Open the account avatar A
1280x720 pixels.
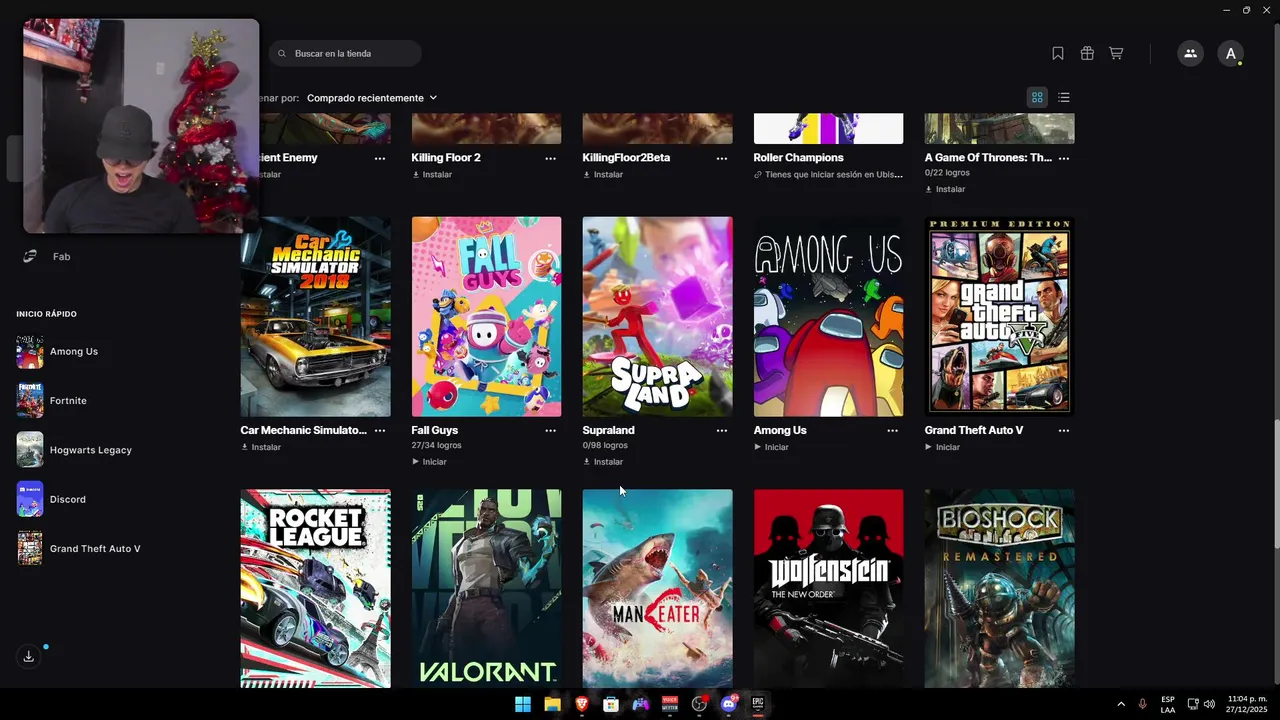coord(1230,54)
